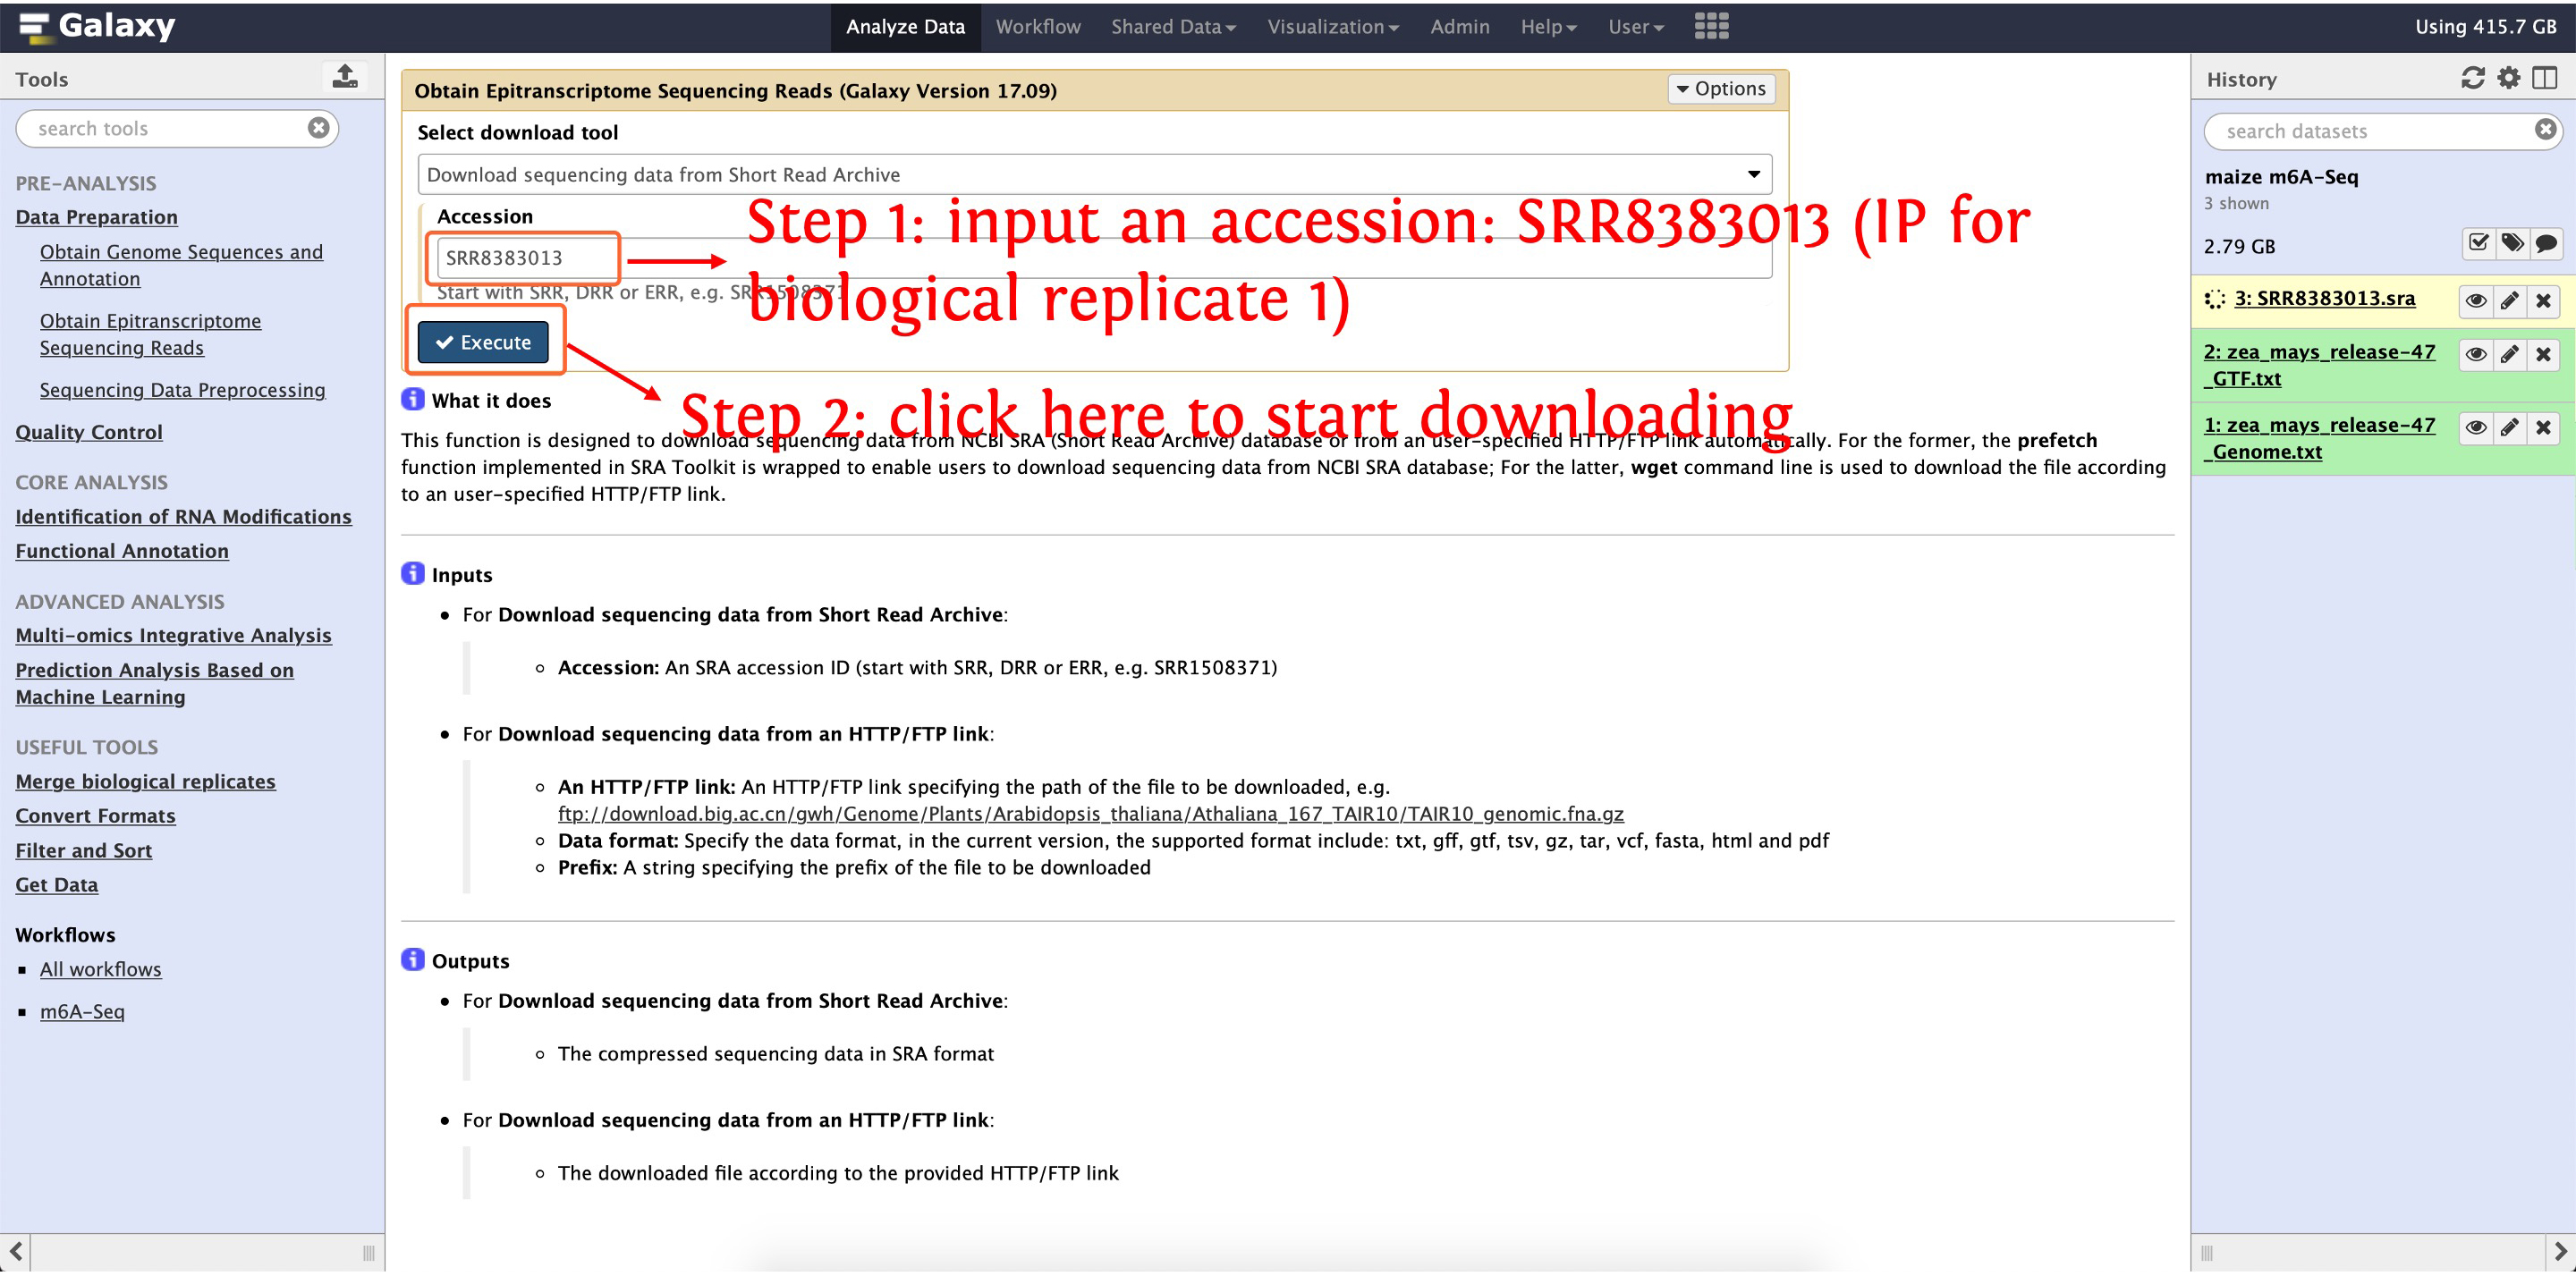2576x1276 pixels.
Task: View zea_mays_release-47_Genome.txt with eye icon
Action: 2475,428
